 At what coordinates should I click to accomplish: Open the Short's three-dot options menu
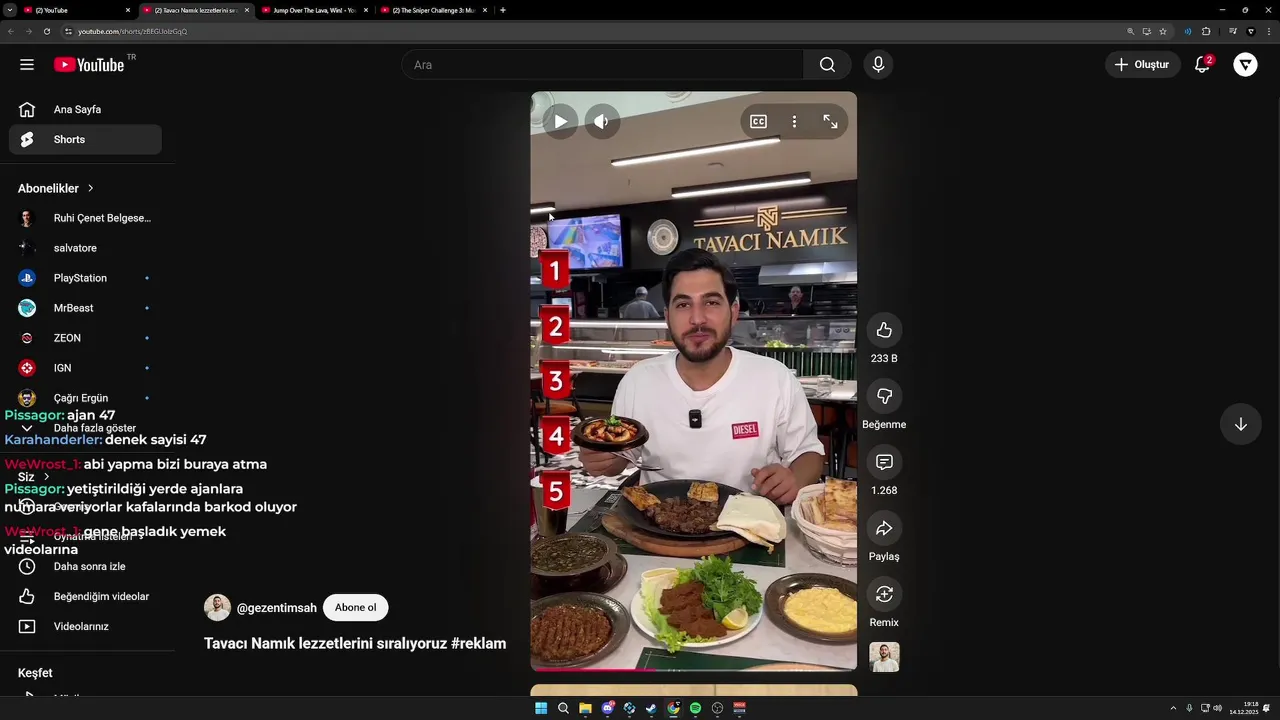tap(794, 122)
